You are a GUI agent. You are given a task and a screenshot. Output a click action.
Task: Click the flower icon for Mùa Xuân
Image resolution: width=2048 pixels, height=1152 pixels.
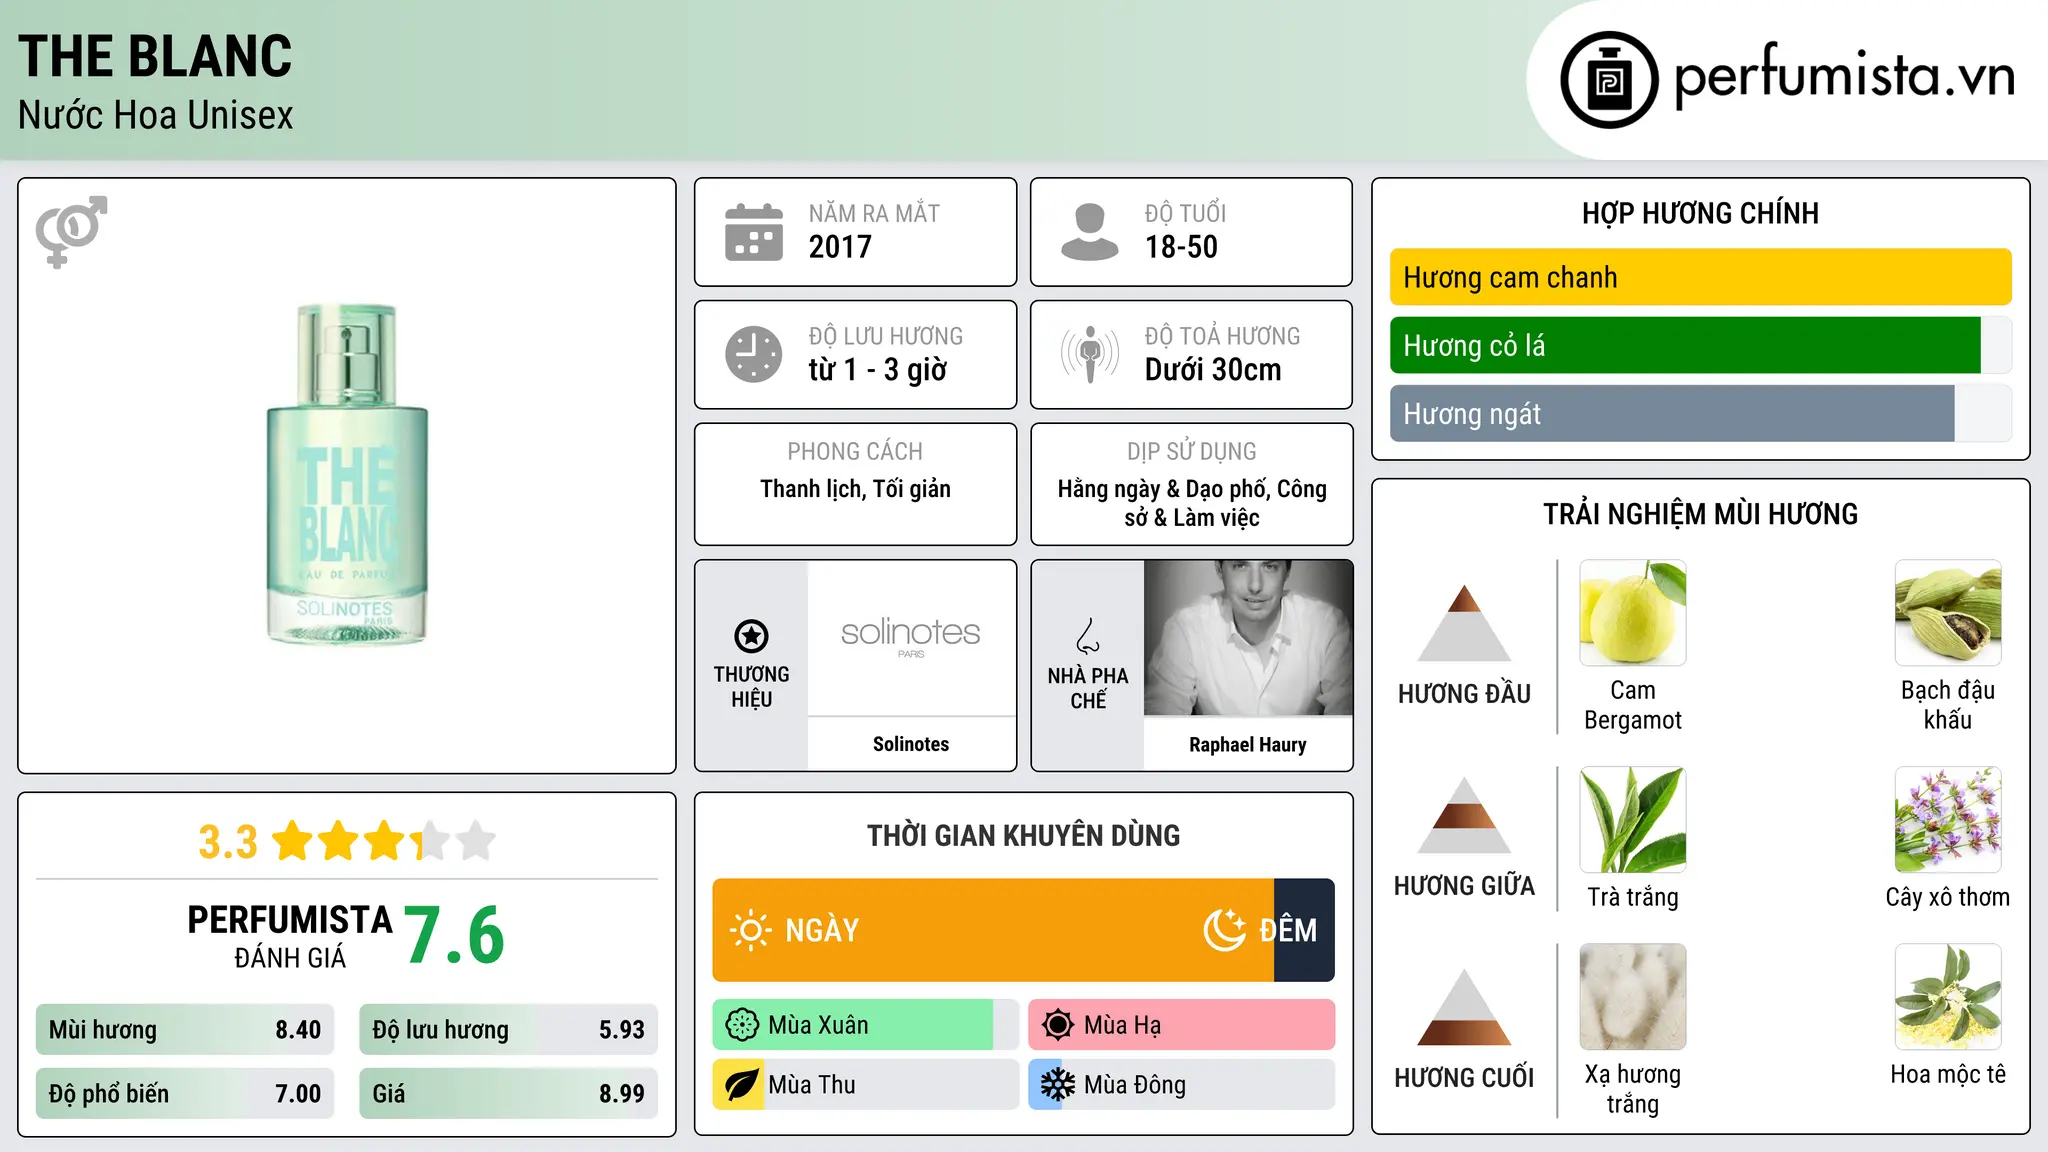(742, 1025)
